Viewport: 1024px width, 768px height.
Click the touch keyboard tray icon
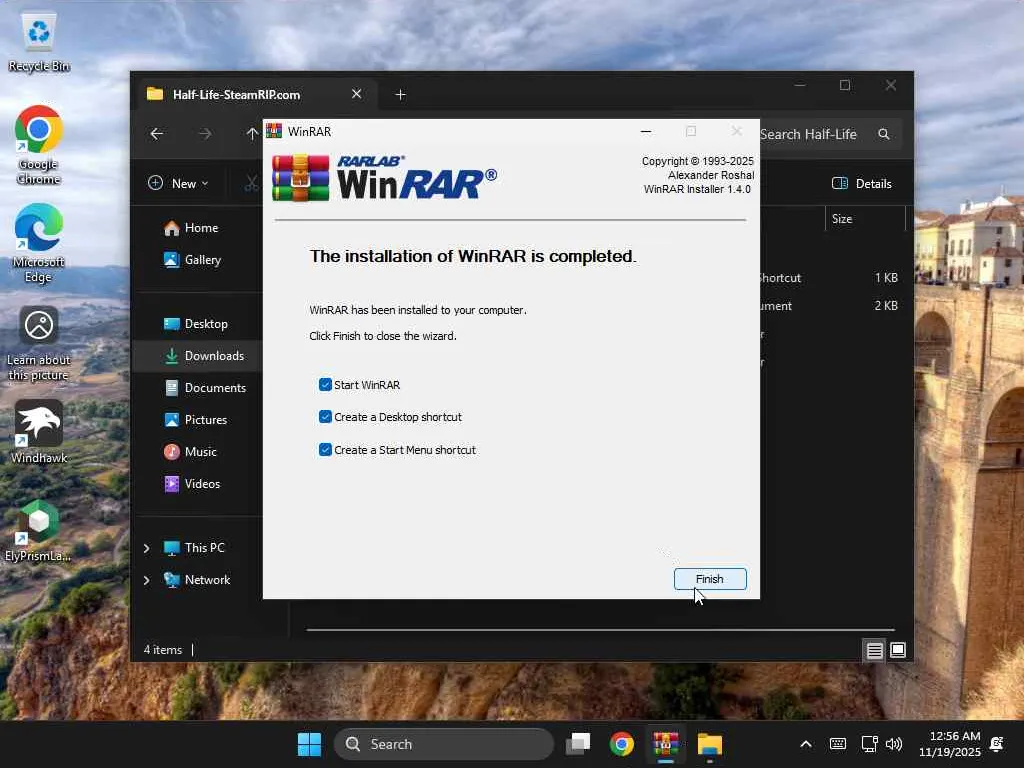[838, 744]
